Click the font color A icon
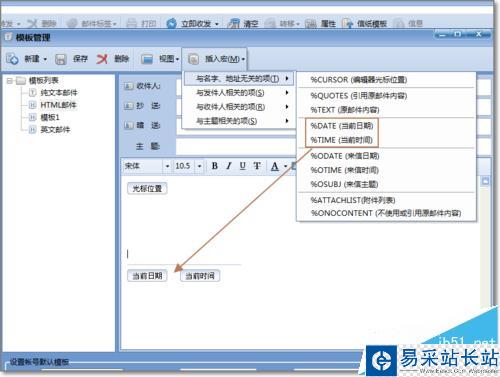This screenshot has height=377, width=500. [x=275, y=166]
